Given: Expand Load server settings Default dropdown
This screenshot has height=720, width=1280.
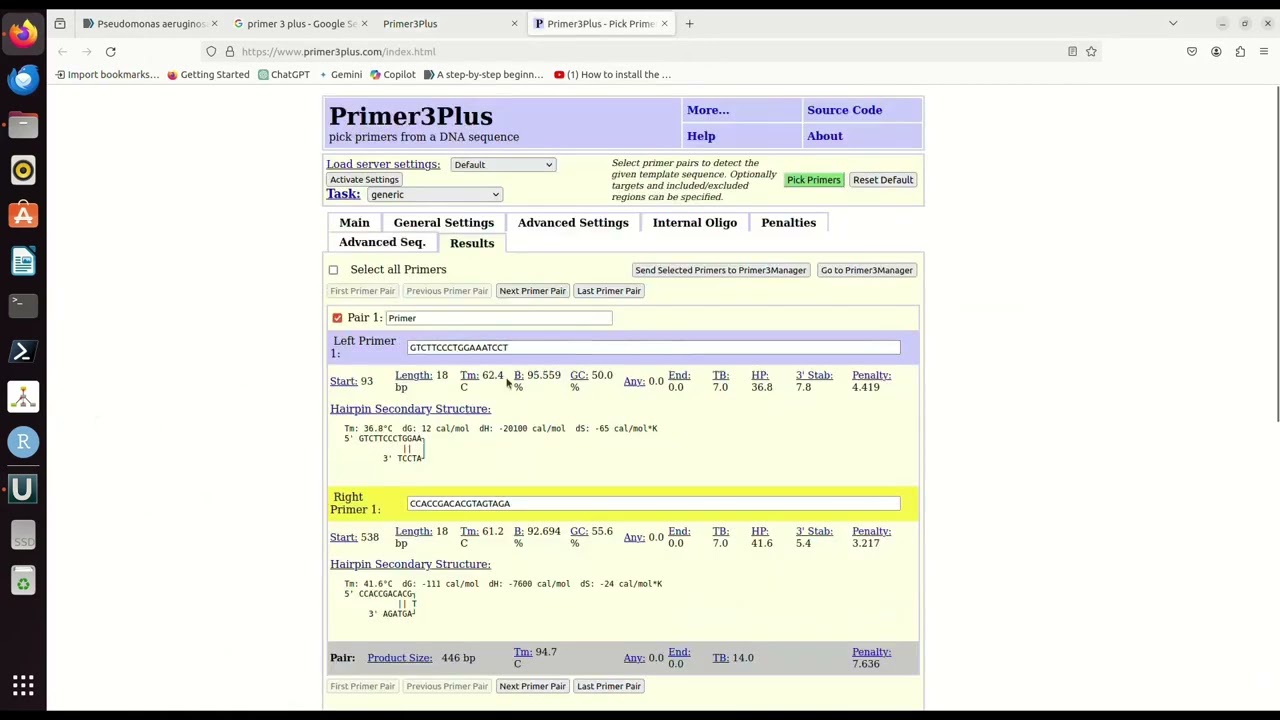Looking at the screenshot, I should [502, 165].
